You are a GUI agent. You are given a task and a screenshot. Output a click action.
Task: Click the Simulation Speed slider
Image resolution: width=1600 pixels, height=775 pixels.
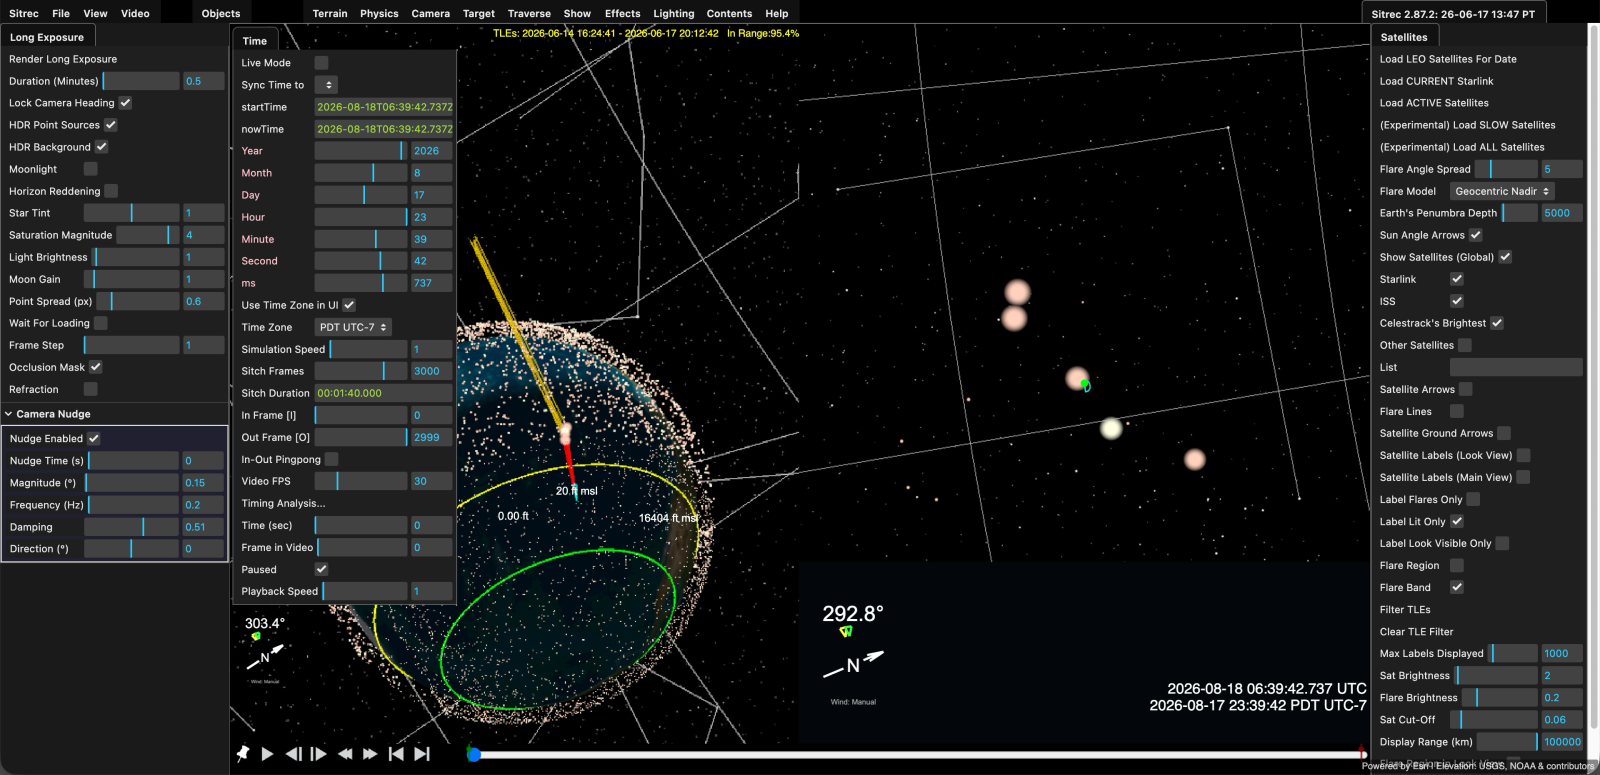(x=368, y=349)
